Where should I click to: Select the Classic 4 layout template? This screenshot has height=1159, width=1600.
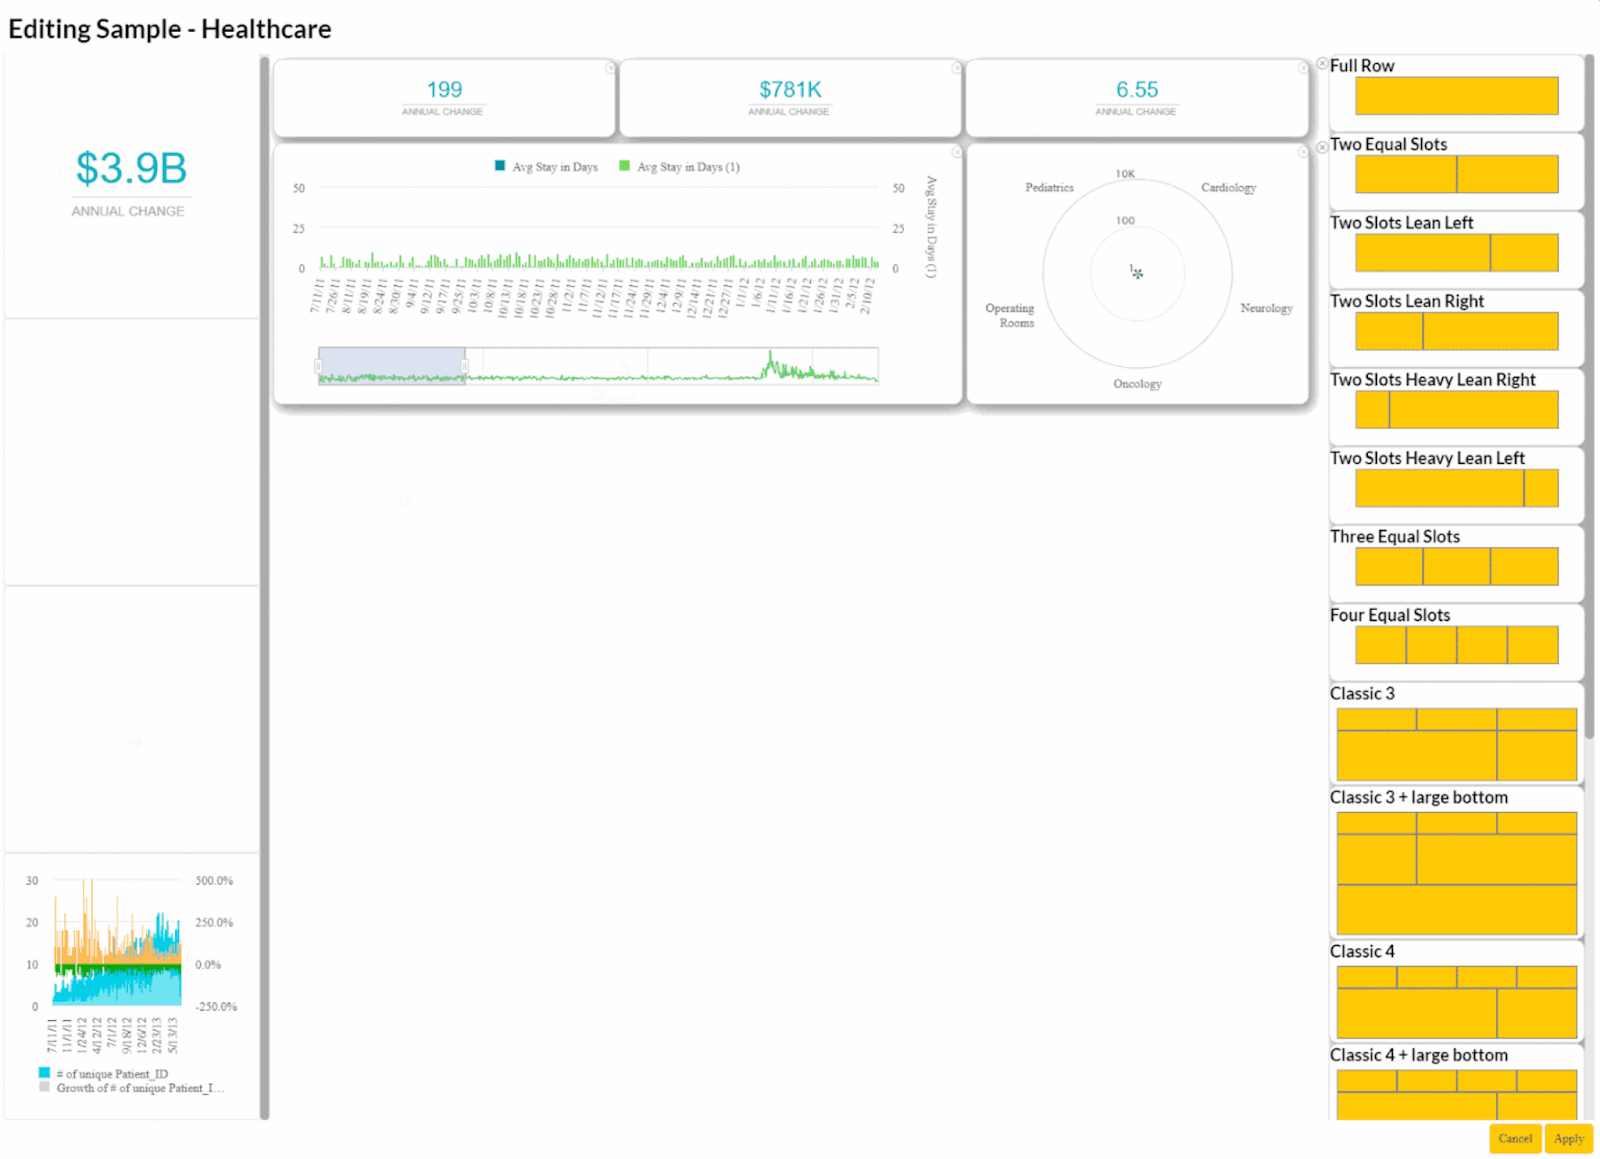click(1456, 1002)
